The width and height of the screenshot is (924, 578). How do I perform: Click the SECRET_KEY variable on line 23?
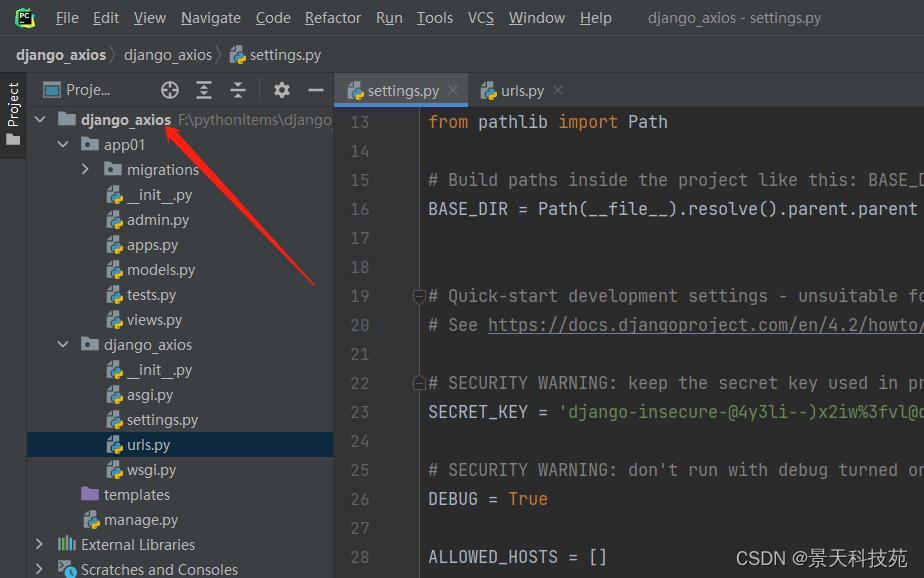point(478,412)
